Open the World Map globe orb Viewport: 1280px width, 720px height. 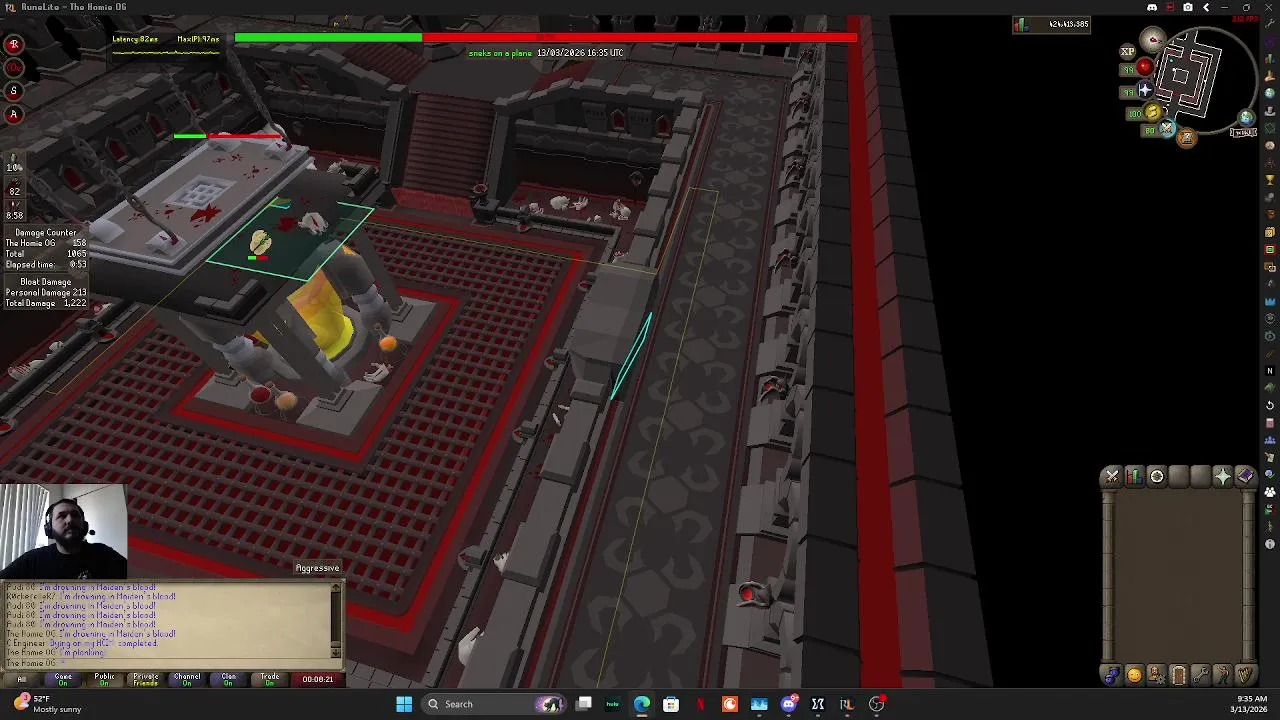[x=1246, y=117]
